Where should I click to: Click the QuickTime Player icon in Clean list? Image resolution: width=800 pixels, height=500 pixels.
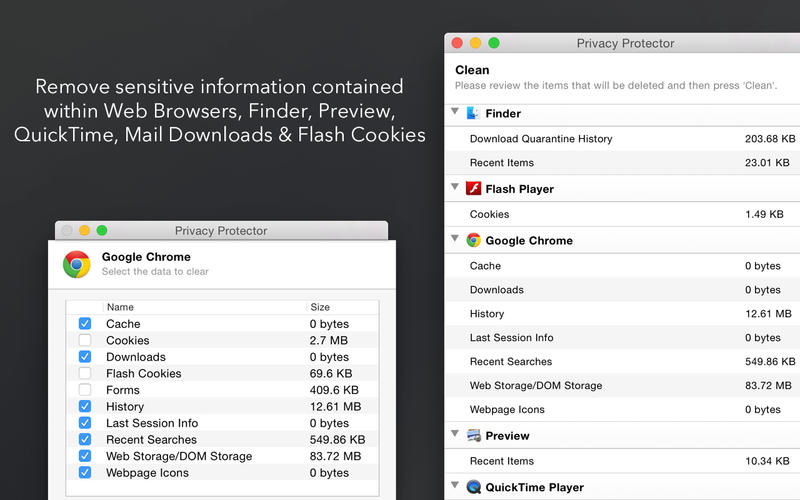[473, 487]
